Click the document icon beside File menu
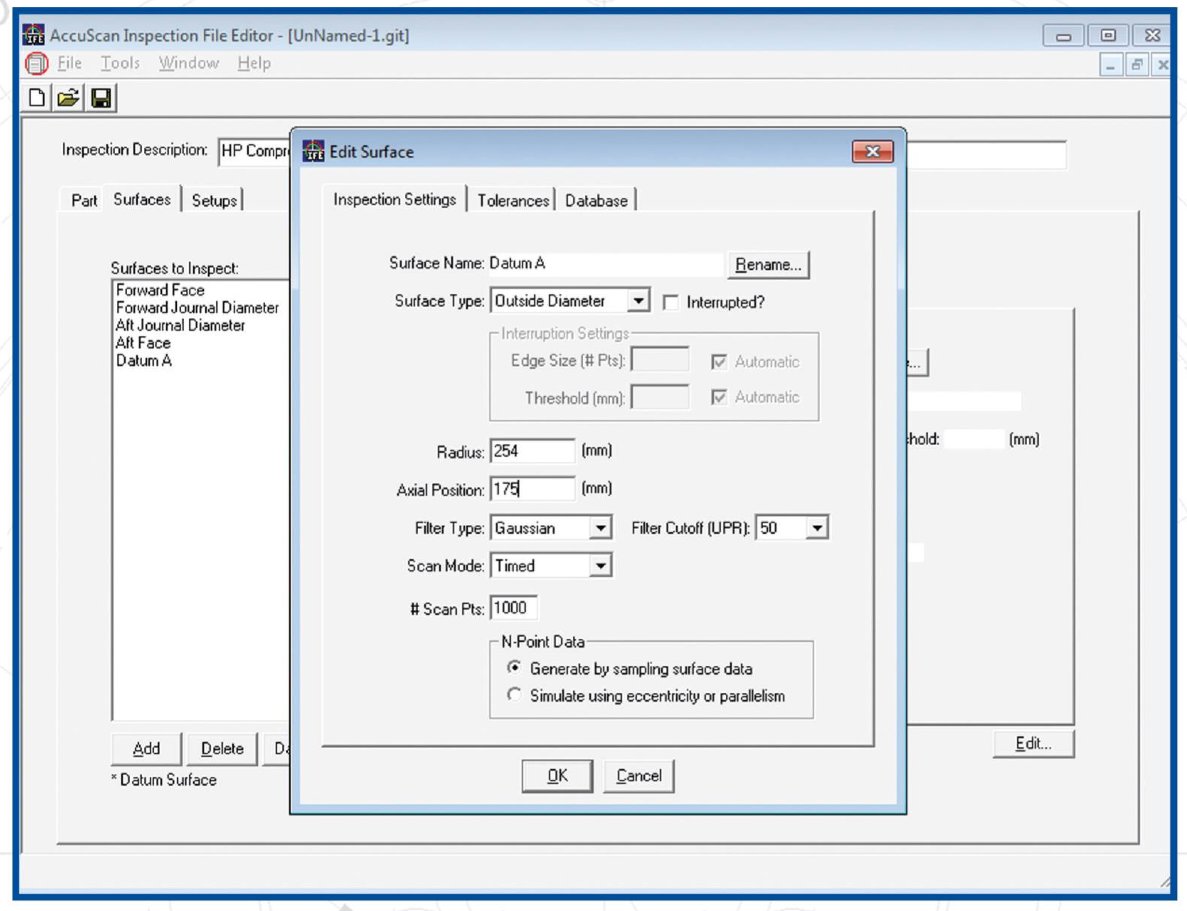 pyautogui.click(x=36, y=63)
